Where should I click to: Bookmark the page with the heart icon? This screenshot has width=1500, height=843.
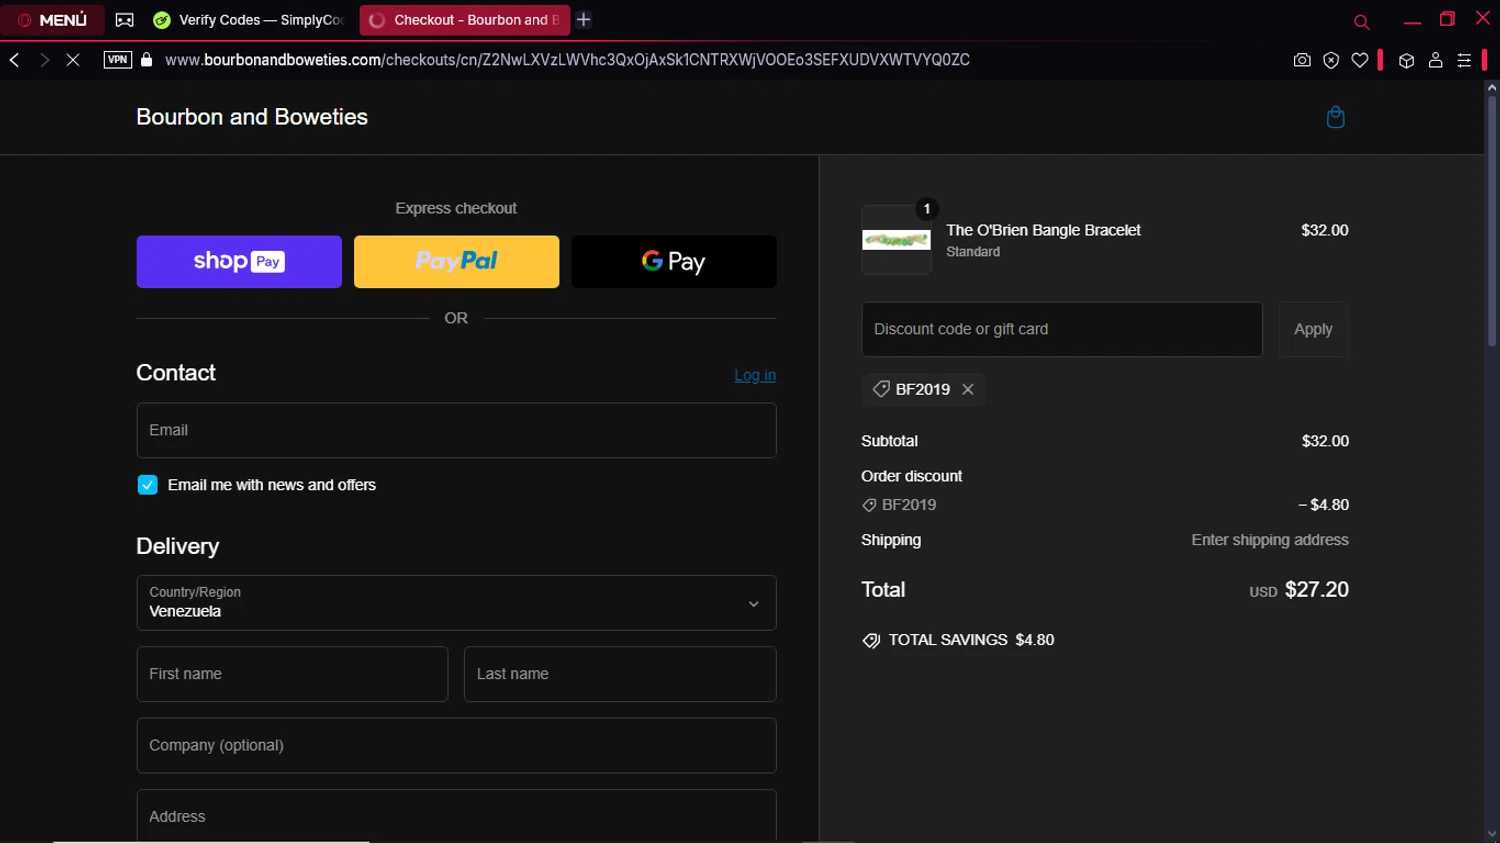1360,60
